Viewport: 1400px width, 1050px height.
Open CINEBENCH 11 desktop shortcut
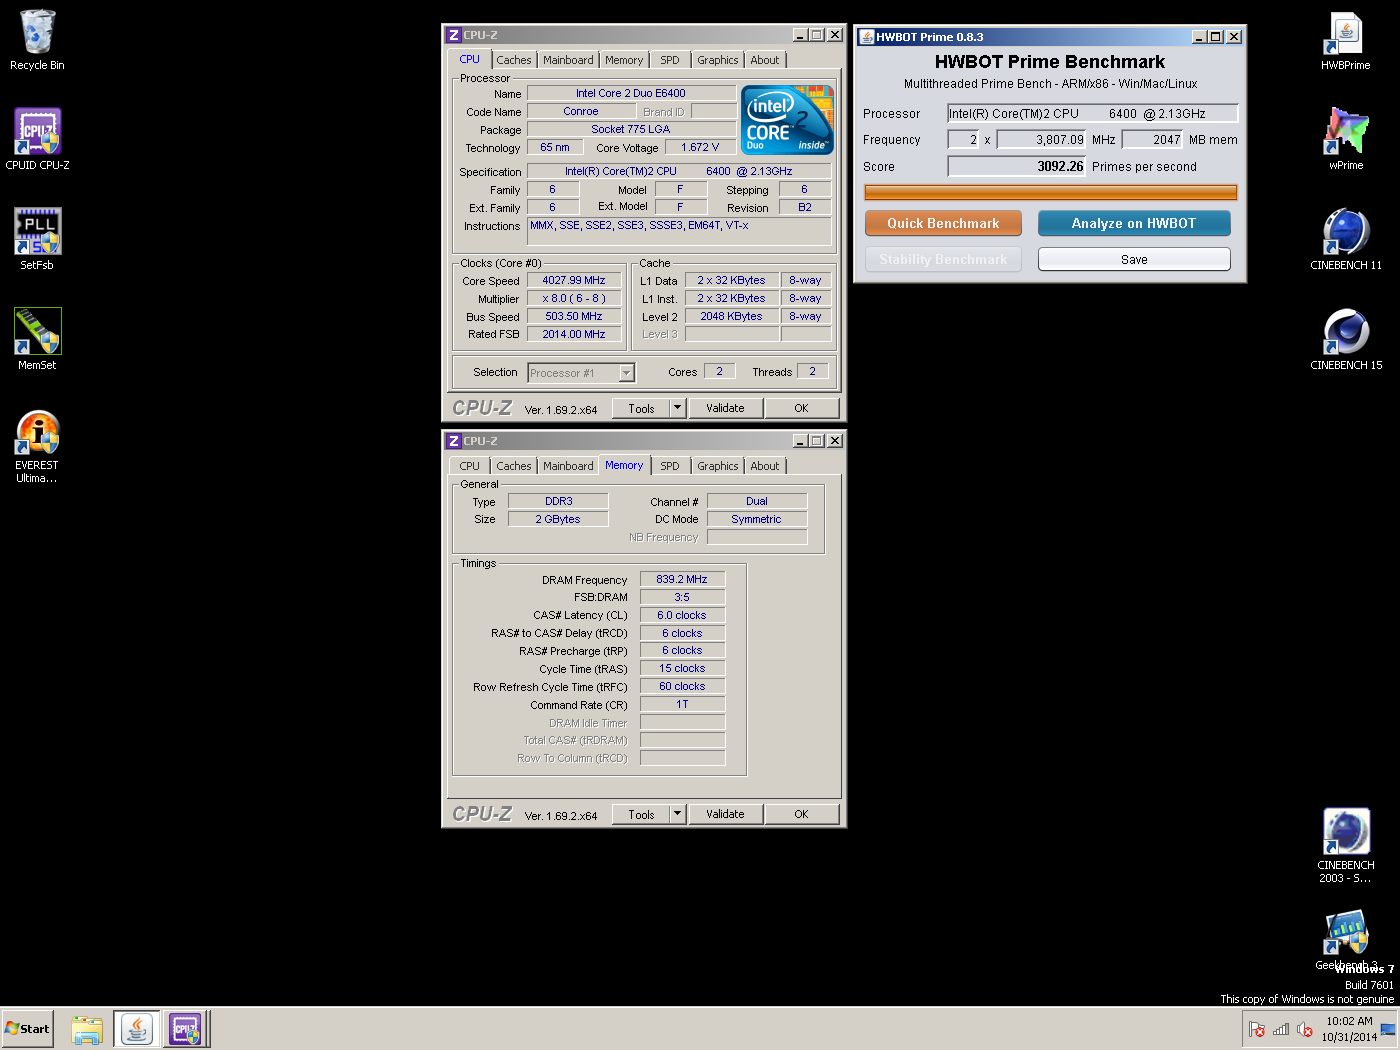point(1346,240)
